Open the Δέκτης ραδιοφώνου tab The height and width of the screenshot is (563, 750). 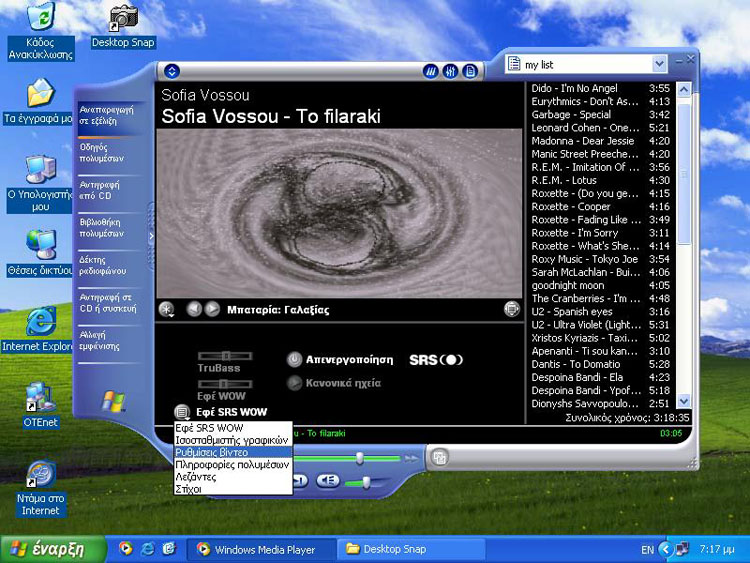click(x=109, y=265)
